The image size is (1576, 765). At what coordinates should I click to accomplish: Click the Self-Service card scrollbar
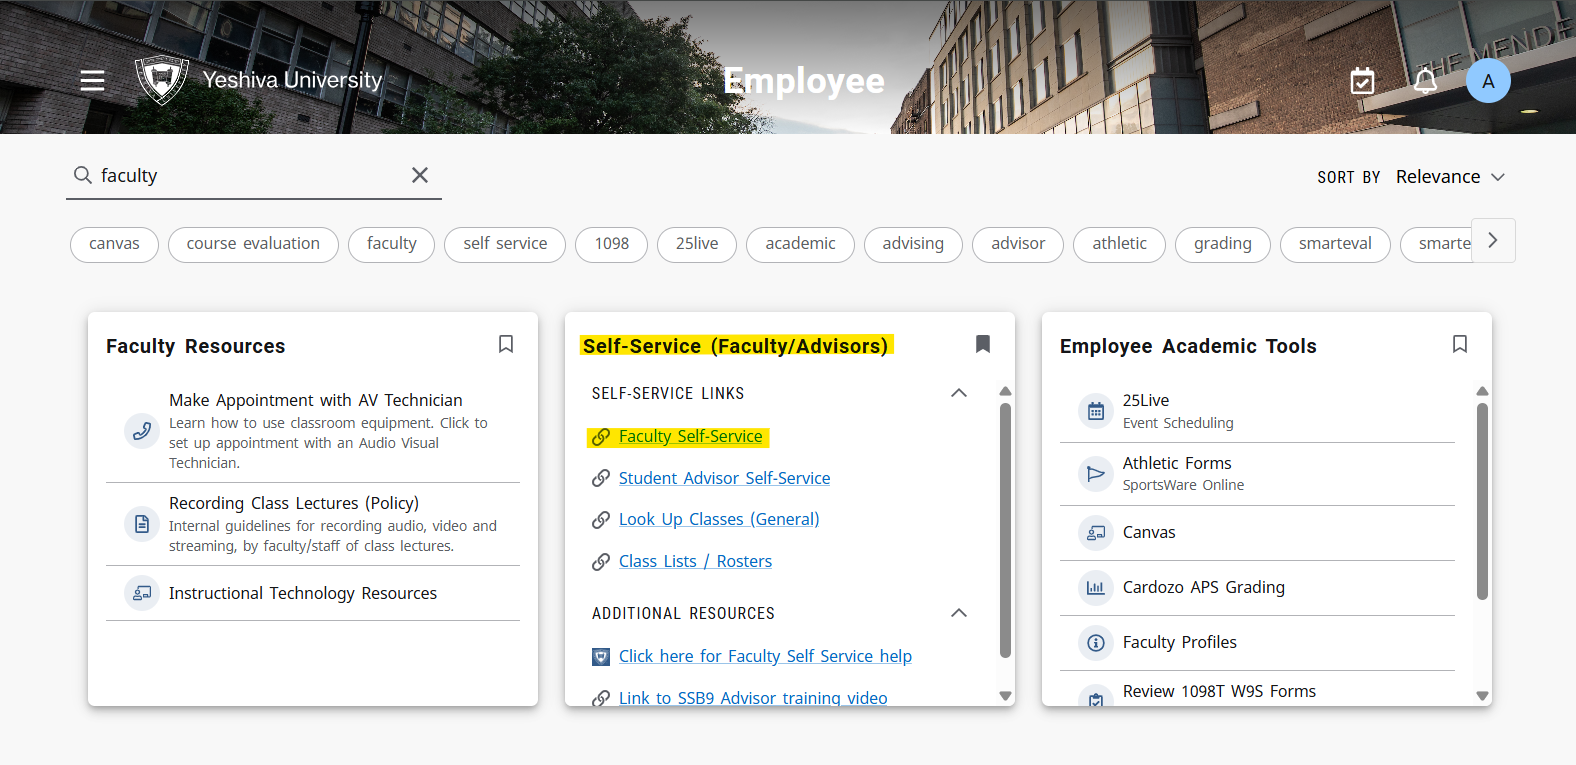1005,530
